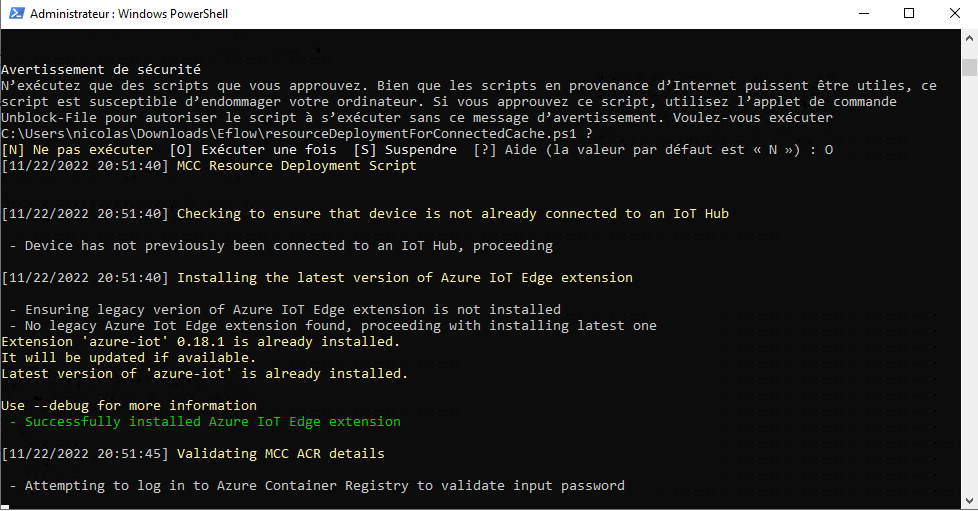Screen dimensions: 978x511
Task: Click the green 'Successfully installed' message line
Action: point(212,422)
